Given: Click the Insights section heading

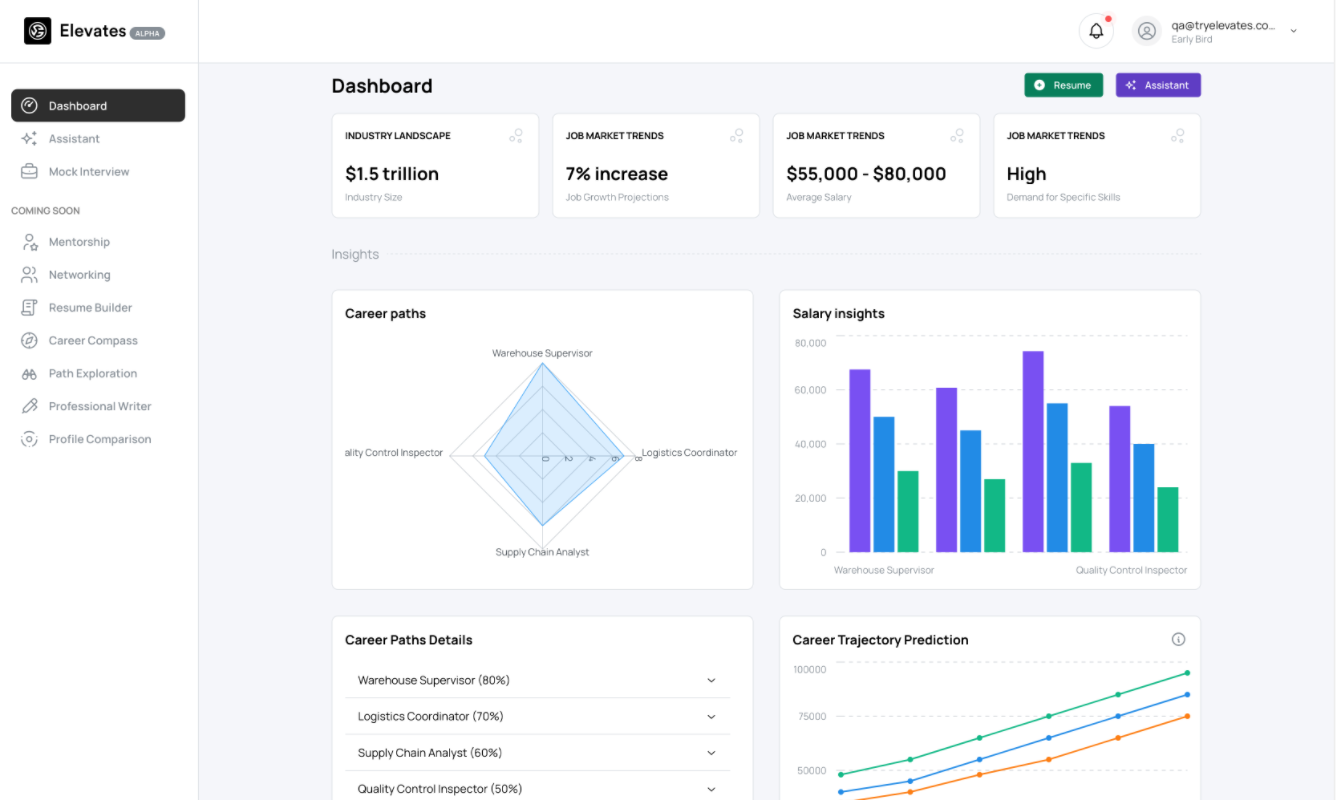Looking at the screenshot, I should click(355, 255).
